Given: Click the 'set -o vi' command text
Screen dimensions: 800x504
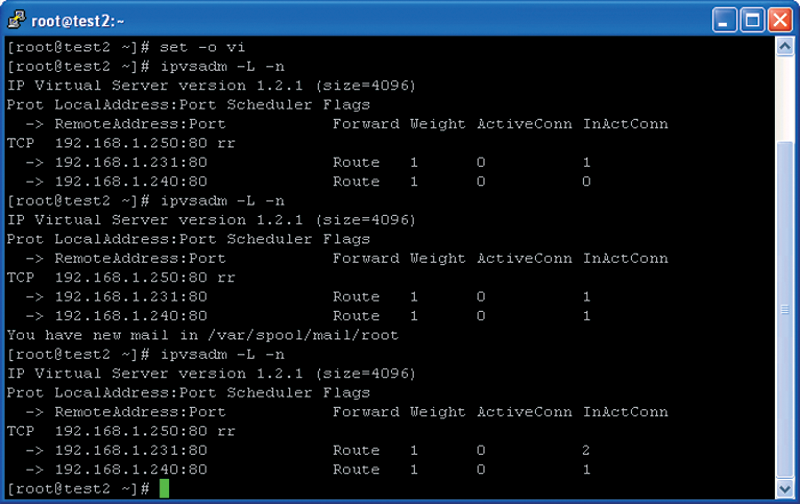Looking at the screenshot, I should click(203, 47).
